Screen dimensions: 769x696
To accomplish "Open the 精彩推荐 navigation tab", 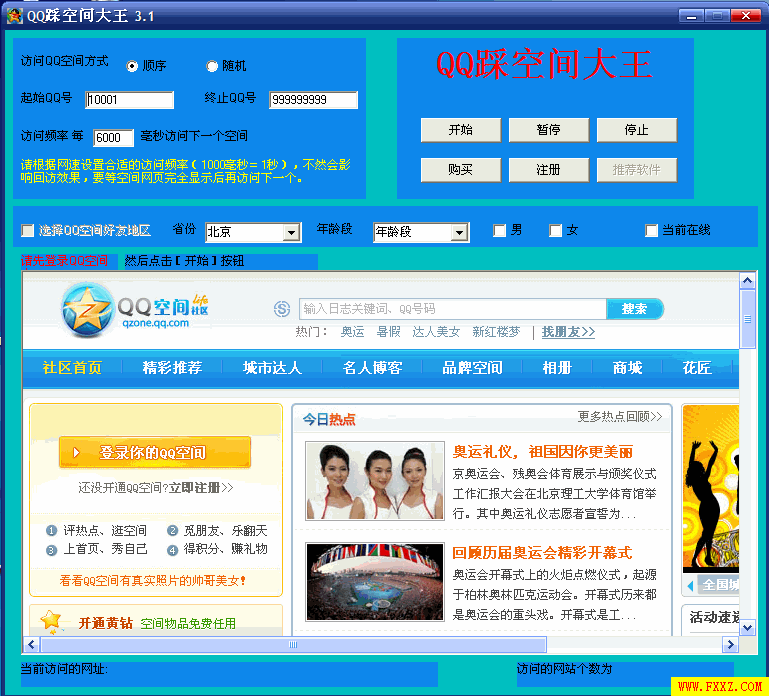I will (x=172, y=368).
